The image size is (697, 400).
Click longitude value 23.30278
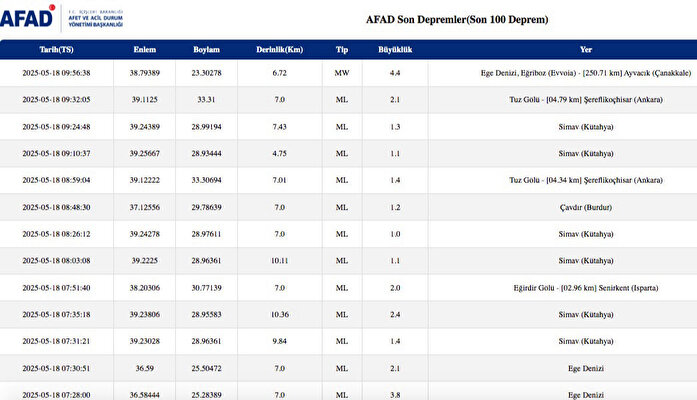(x=206, y=73)
